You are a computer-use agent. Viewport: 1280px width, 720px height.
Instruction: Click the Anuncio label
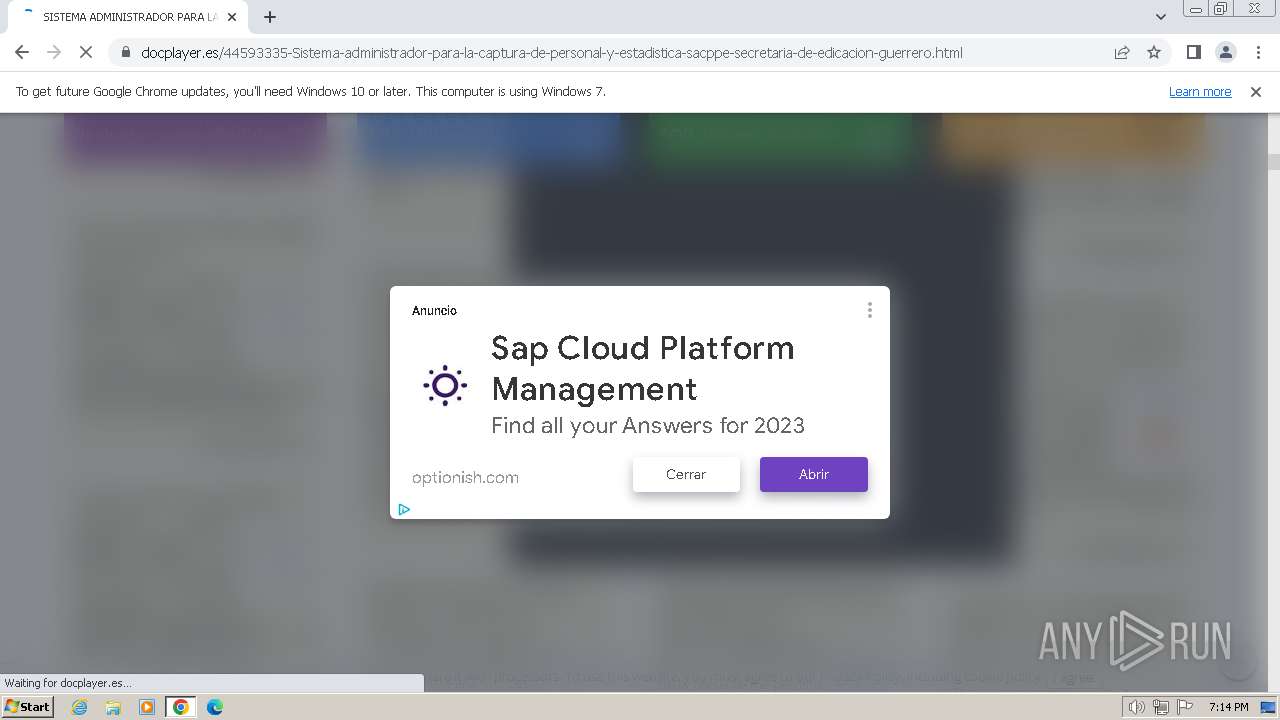click(434, 310)
